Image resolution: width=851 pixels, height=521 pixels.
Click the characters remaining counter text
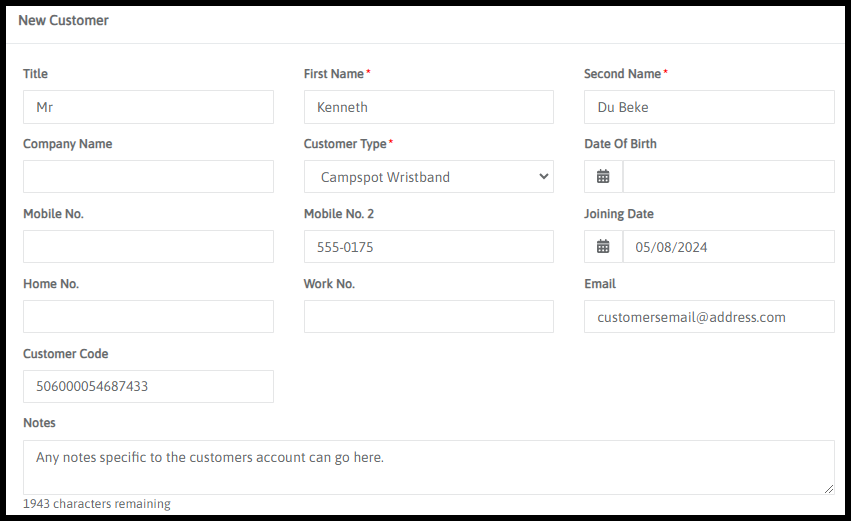coord(97,504)
